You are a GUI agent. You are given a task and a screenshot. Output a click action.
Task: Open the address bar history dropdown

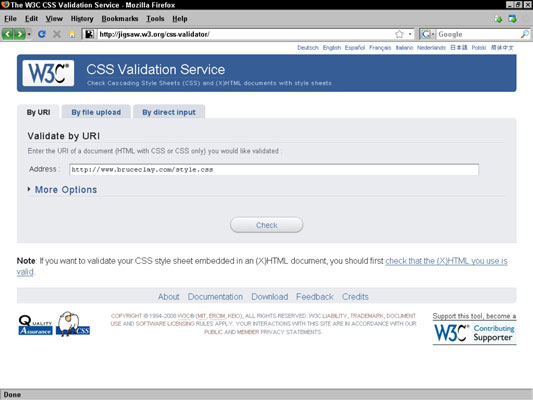[410, 34]
